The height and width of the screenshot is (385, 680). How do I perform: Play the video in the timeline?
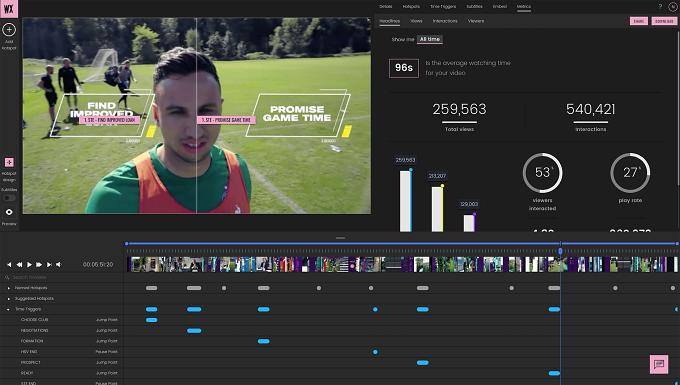click(29, 264)
